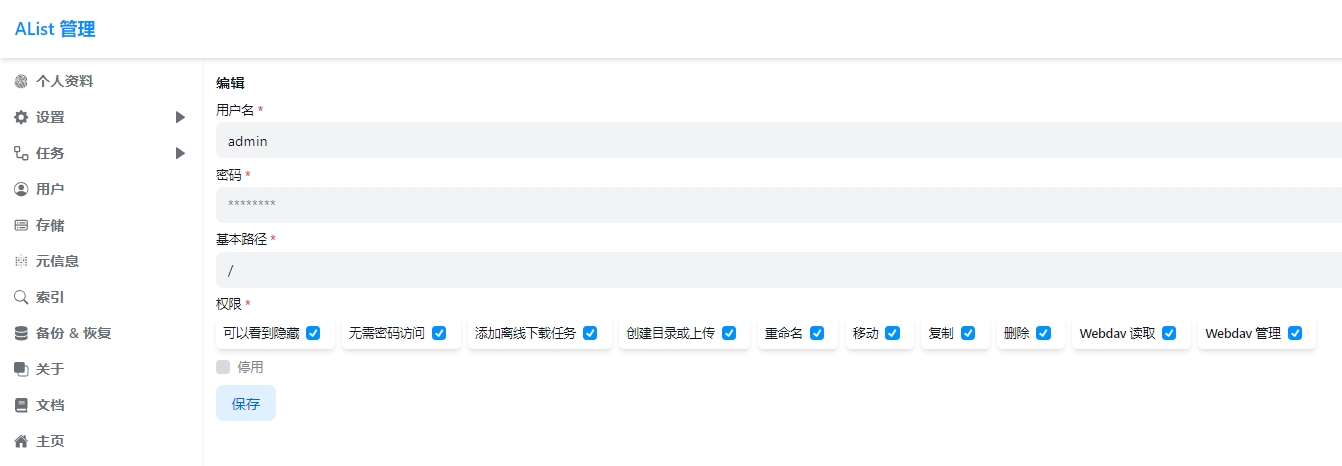This screenshot has width=1342, height=466.
Task: Expand the 设置 submenu arrow
Action: pos(180,117)
